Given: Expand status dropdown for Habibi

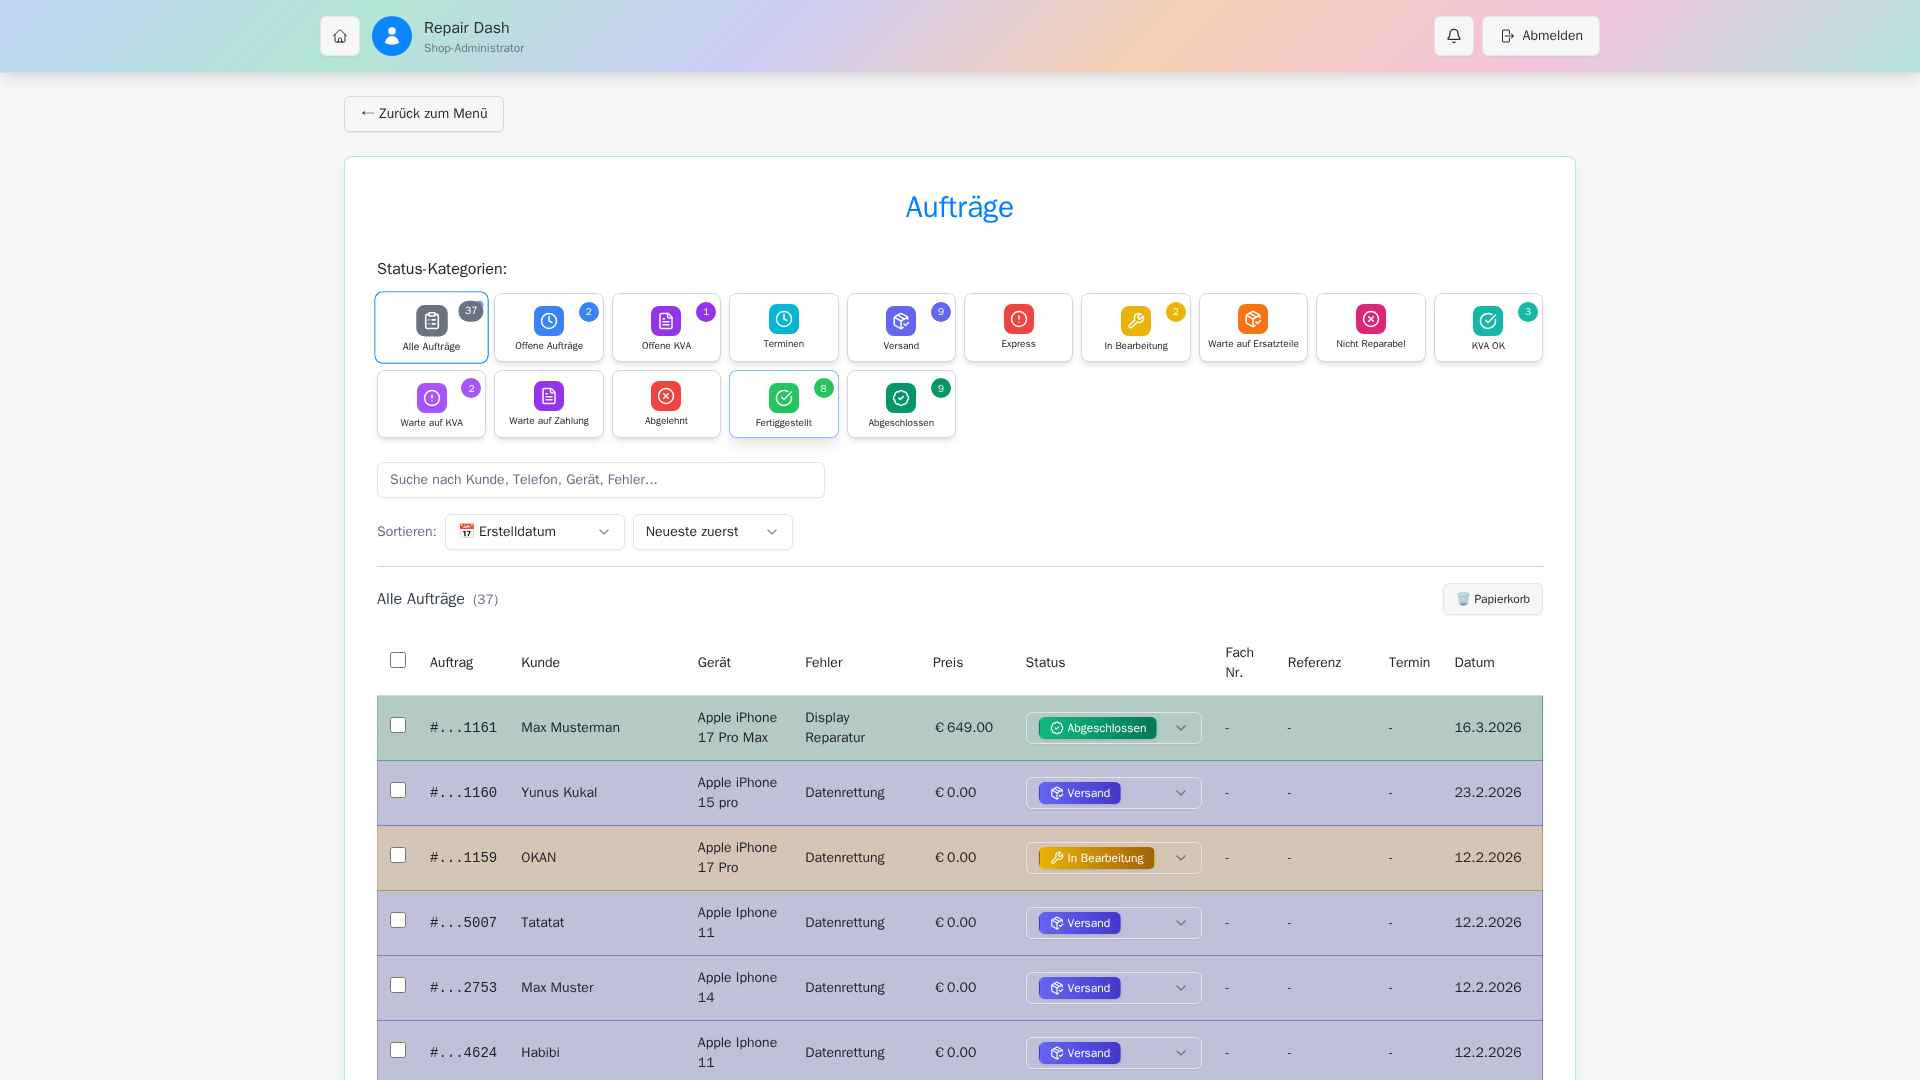Looking at the screenshot, I should click(x=1114, y=1053).
